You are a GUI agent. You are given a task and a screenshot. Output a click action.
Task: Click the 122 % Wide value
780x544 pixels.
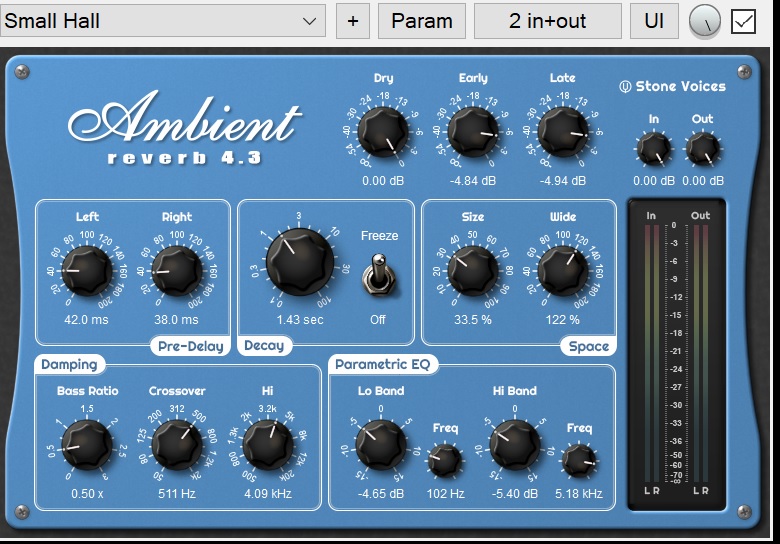pos(563,320)
